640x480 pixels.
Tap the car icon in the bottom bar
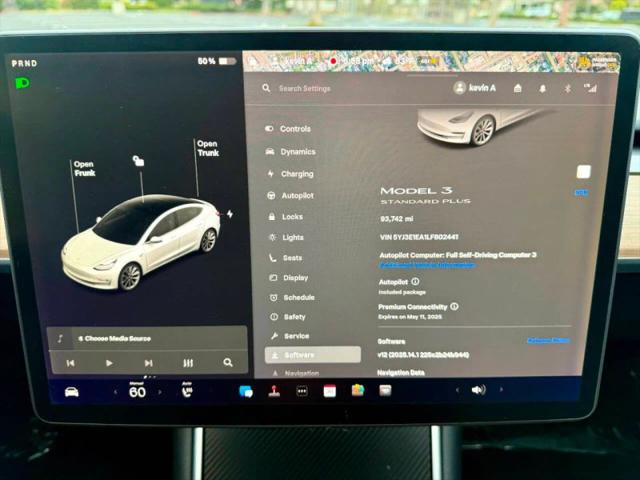coord(72,392)
